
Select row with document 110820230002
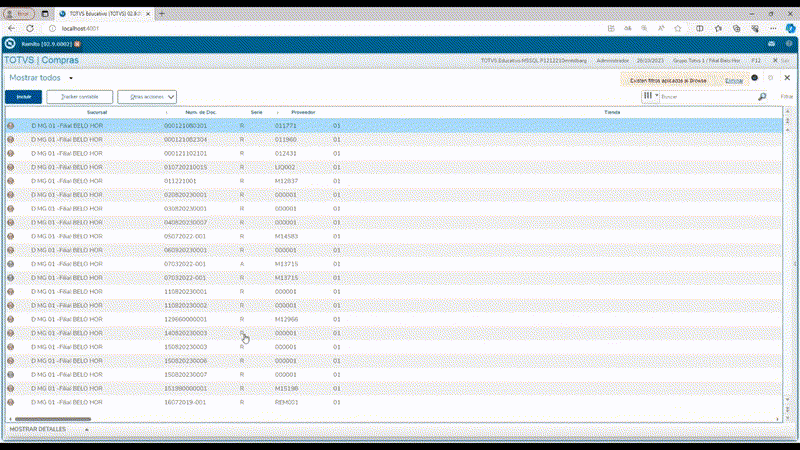tap(394, 306)
